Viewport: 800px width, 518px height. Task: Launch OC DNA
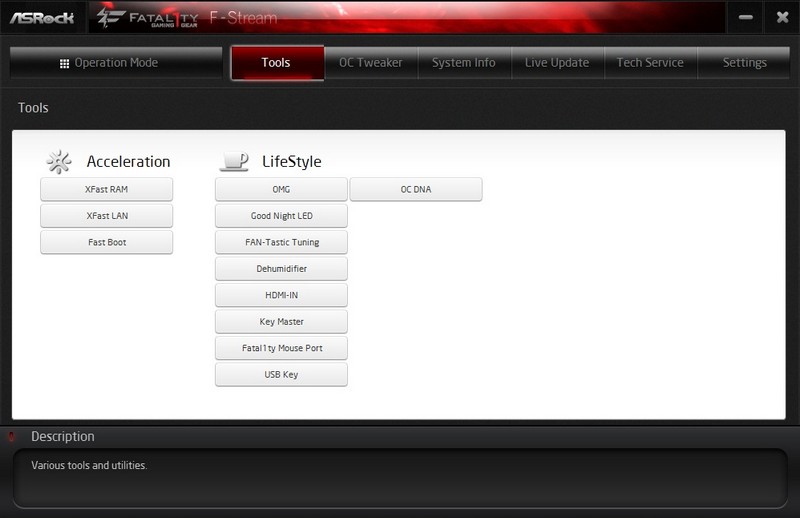[416, 189]
